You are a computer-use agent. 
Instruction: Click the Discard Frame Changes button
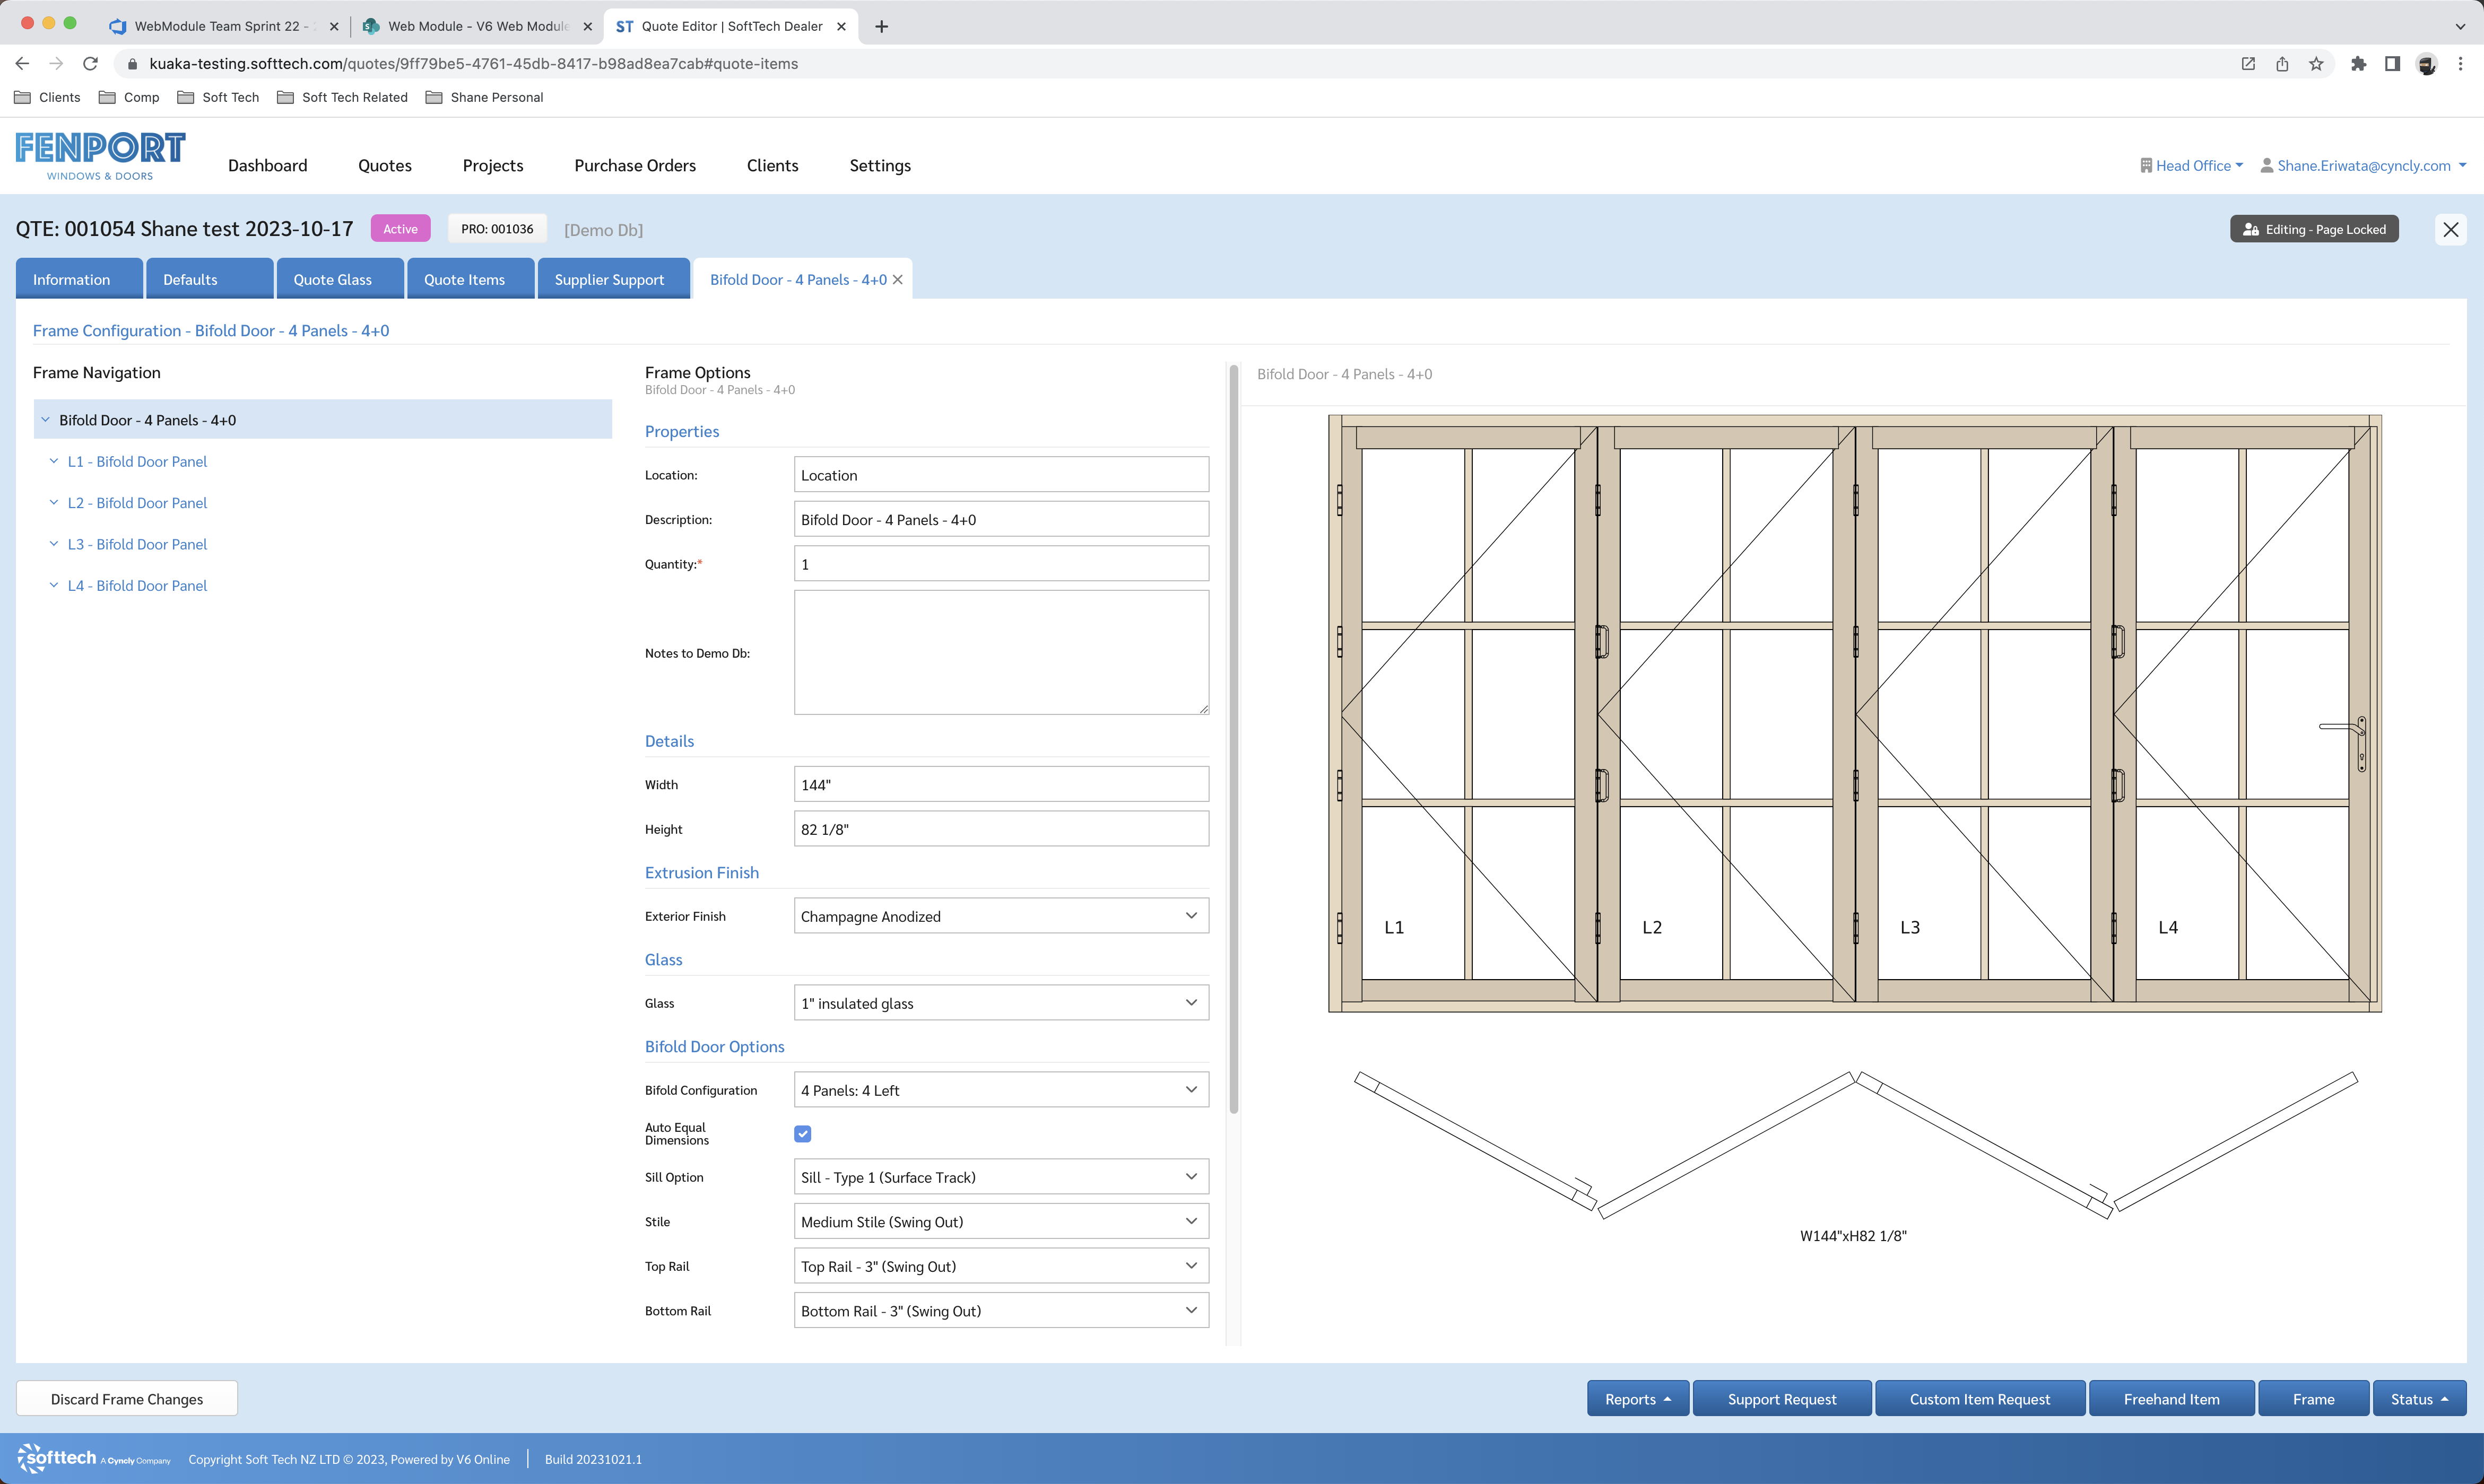127,1398
